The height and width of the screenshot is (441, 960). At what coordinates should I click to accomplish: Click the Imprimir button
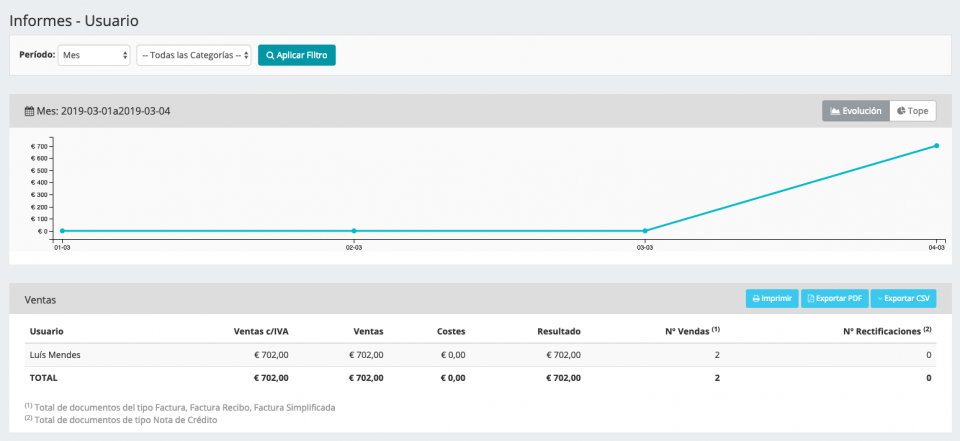[x=771, y=298]
